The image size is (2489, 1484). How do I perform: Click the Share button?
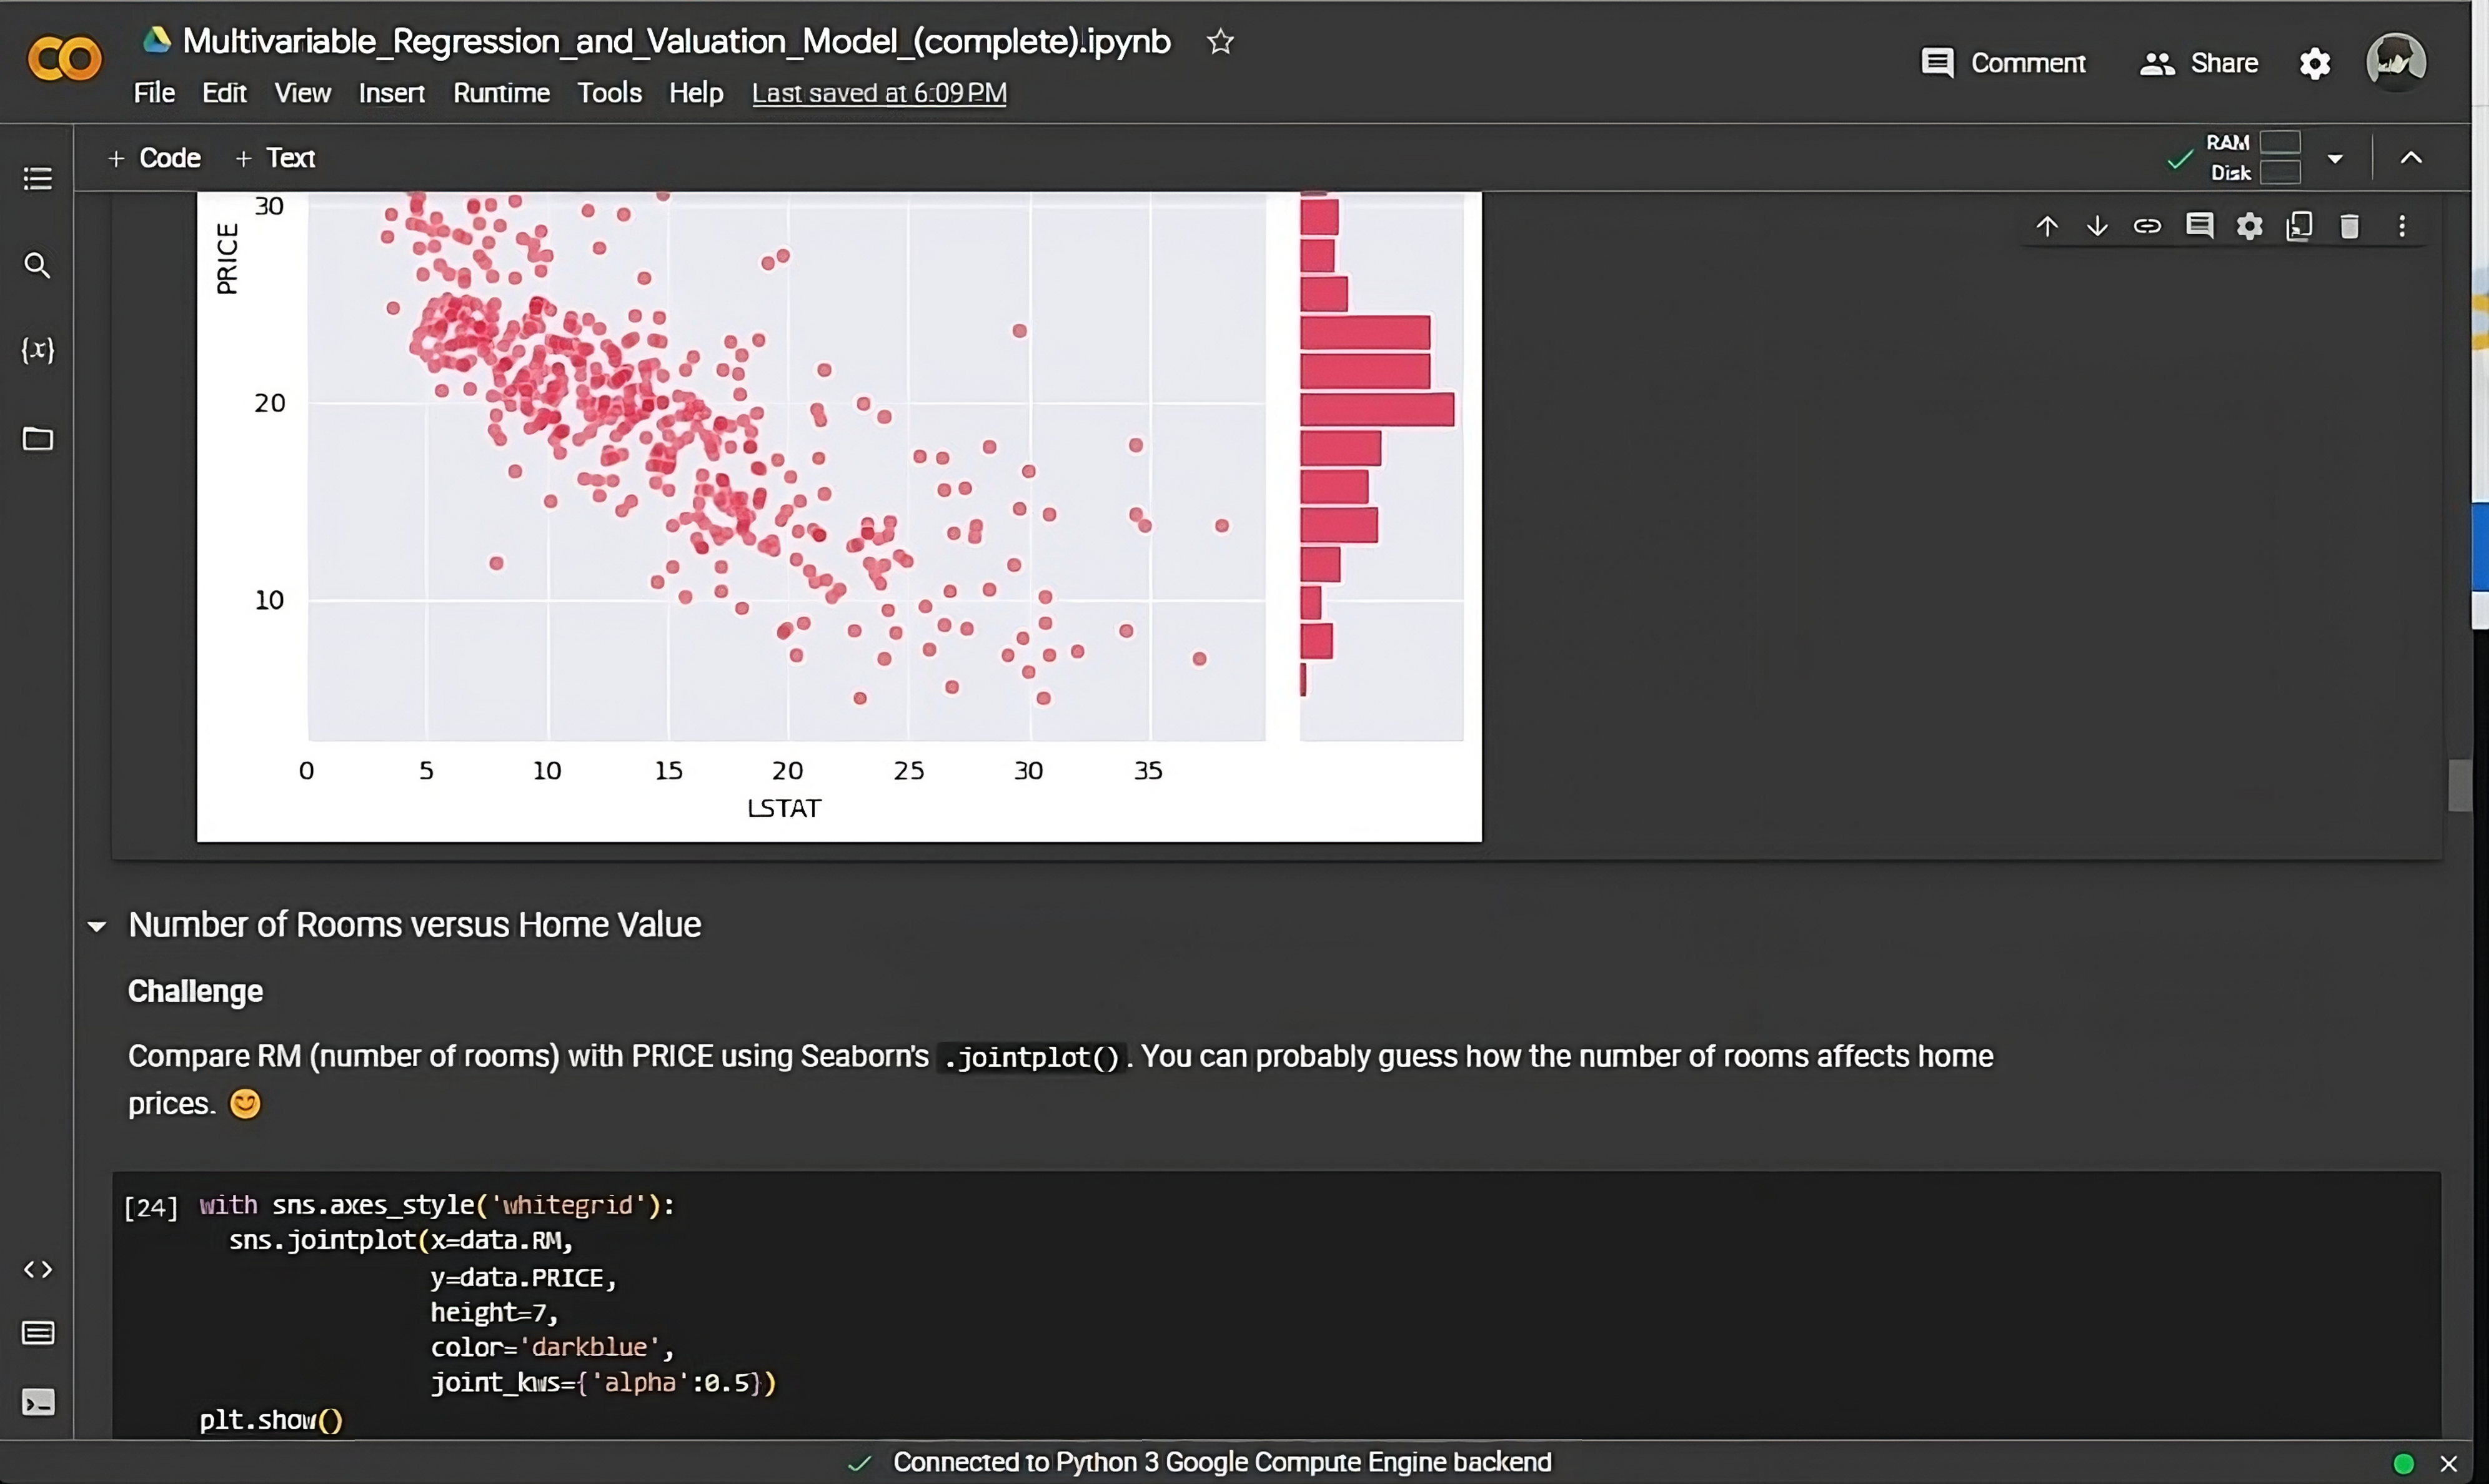point(2198,63)
